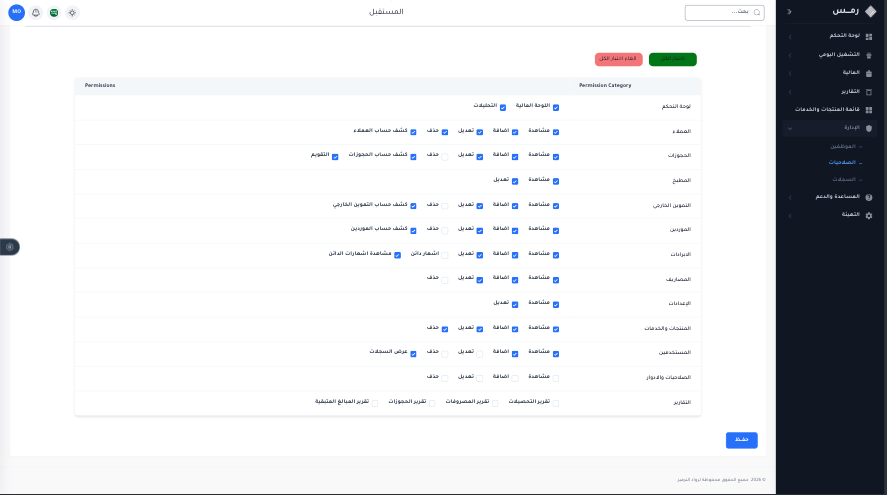
Task: Click in the بحث search field
Action: (x=724, y=12)
